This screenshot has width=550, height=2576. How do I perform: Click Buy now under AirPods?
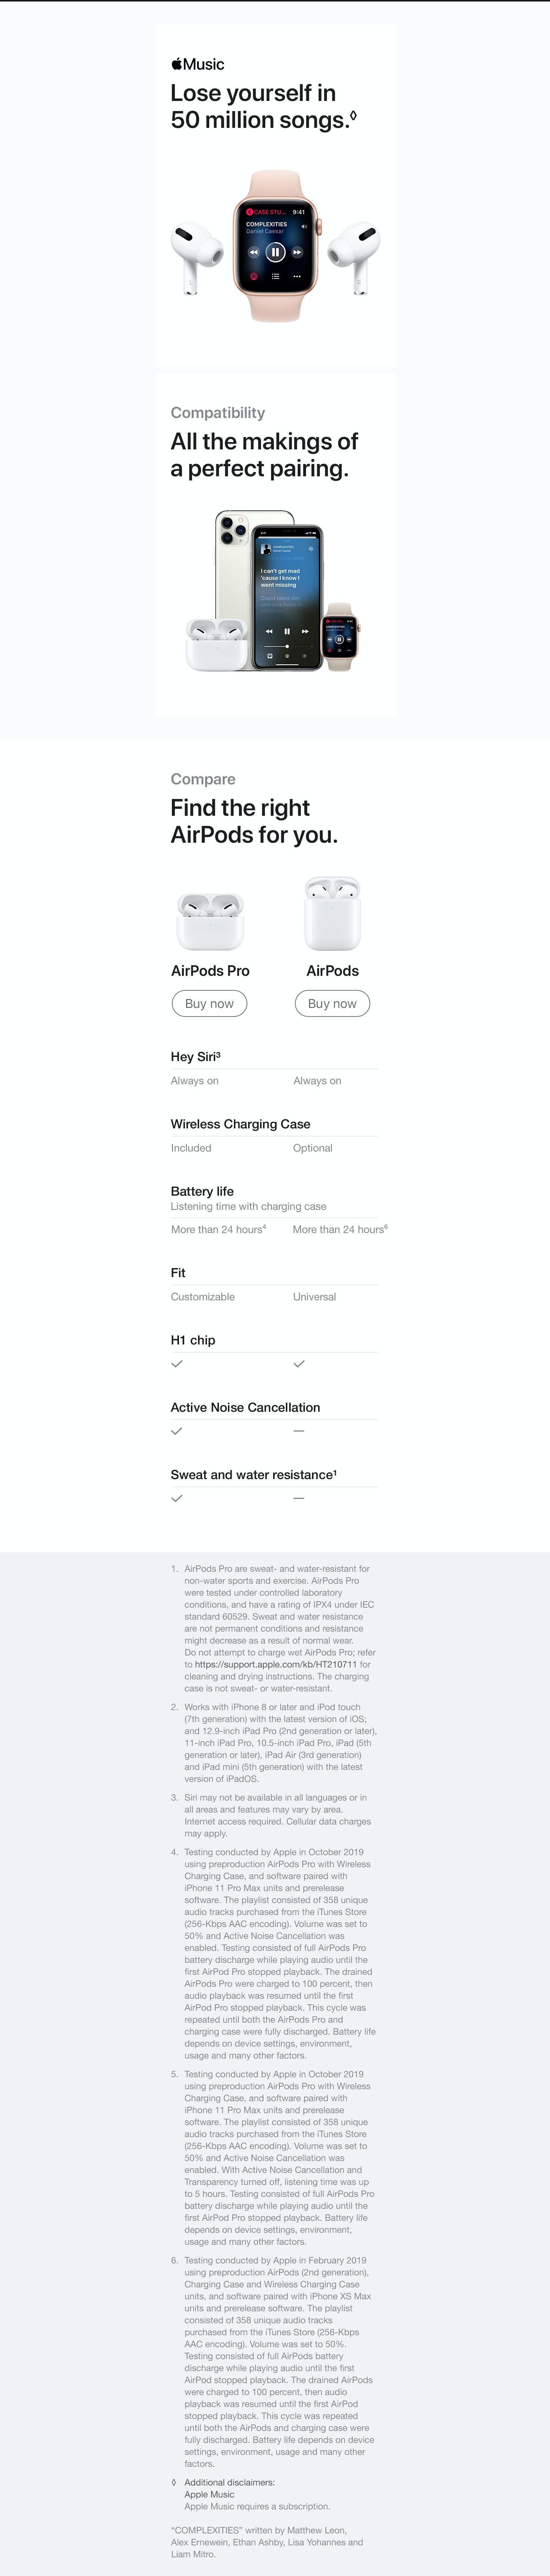click(x=332, y=1003)
